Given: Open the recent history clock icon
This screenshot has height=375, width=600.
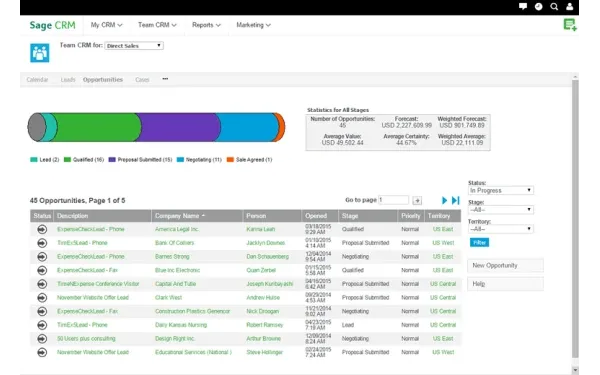Looking at the screenshot, I should (x=538, y=7).
